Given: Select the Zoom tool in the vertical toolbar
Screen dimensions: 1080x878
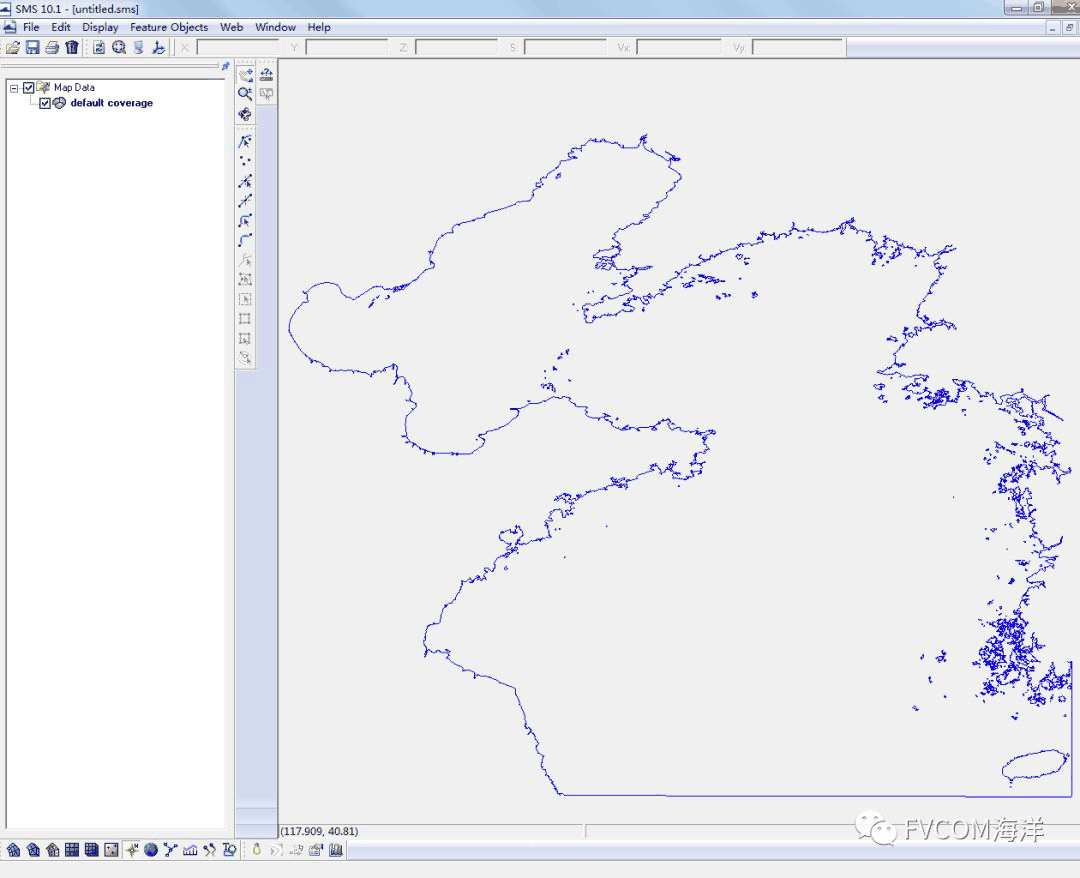Looking at the screenshot, I should tap(245, 93).
